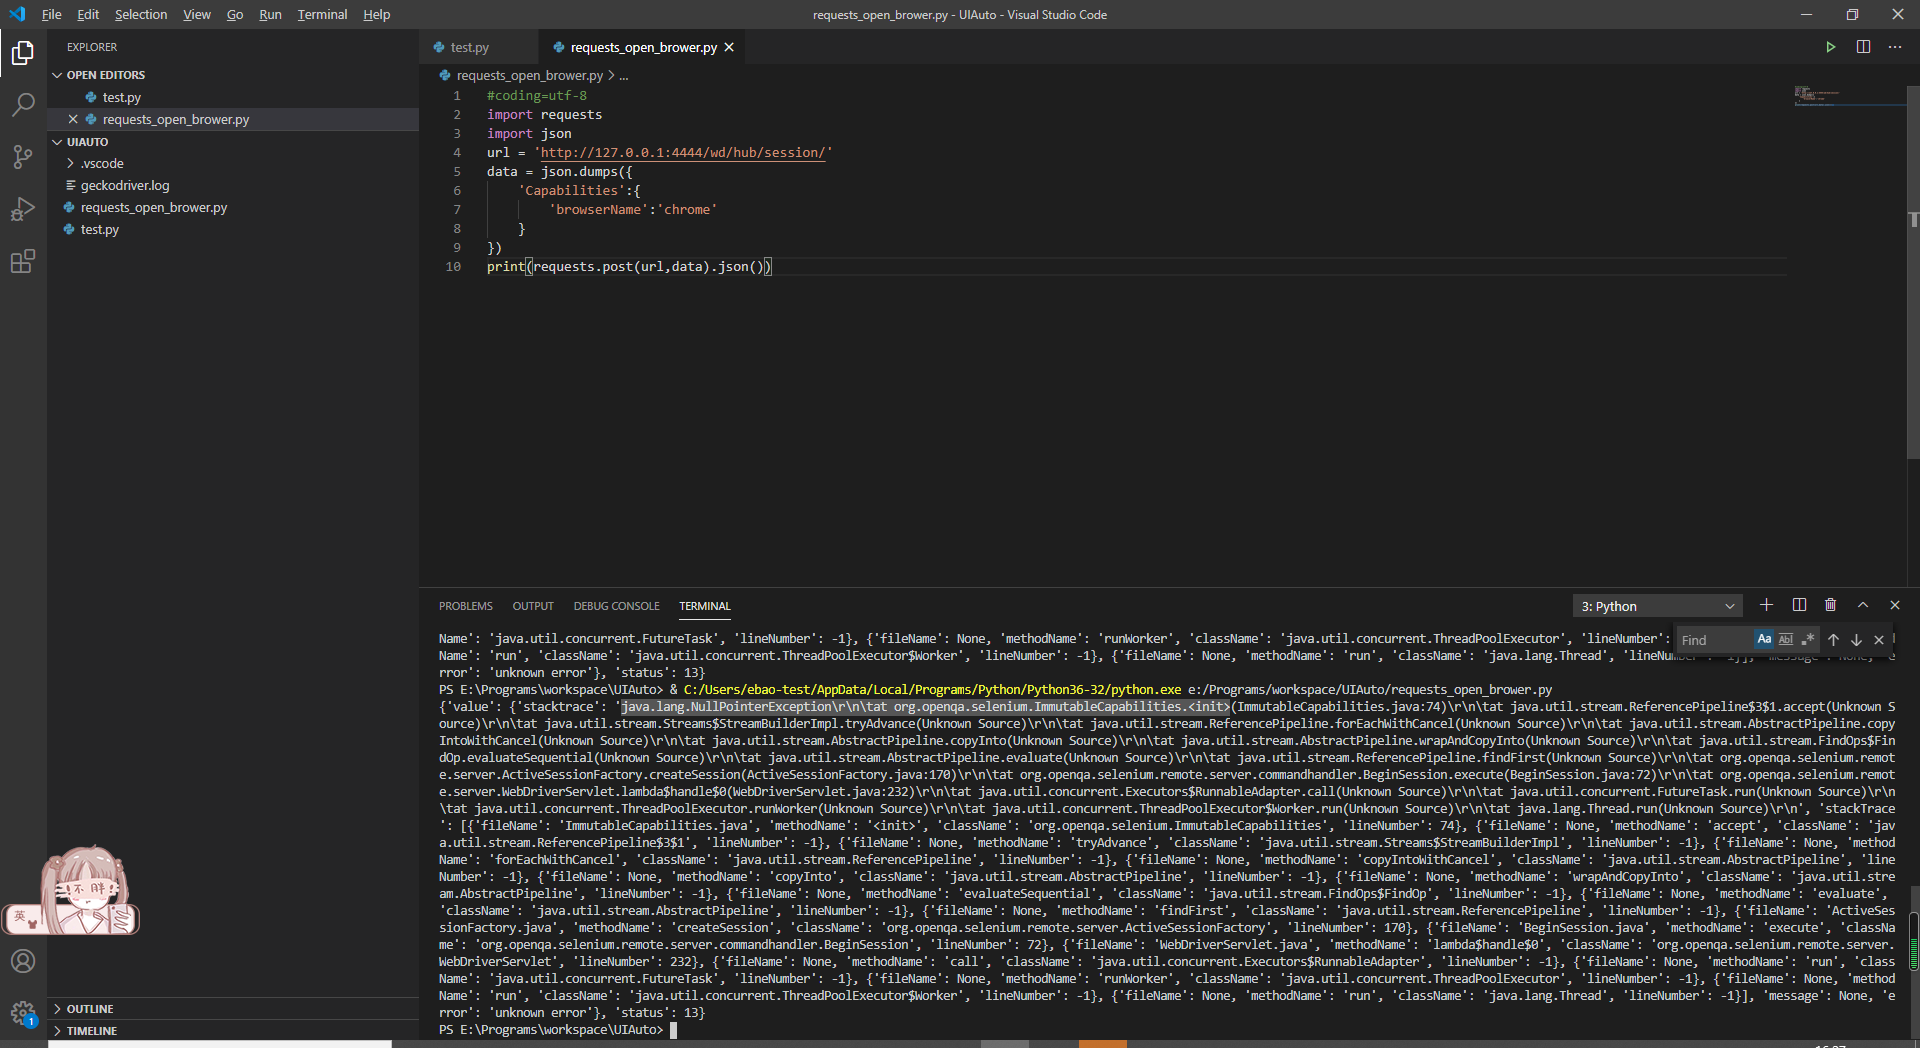This screenshot has width=1920, height=1048.
Task: Close the terminal Find widget
Action: [1879, 640]
